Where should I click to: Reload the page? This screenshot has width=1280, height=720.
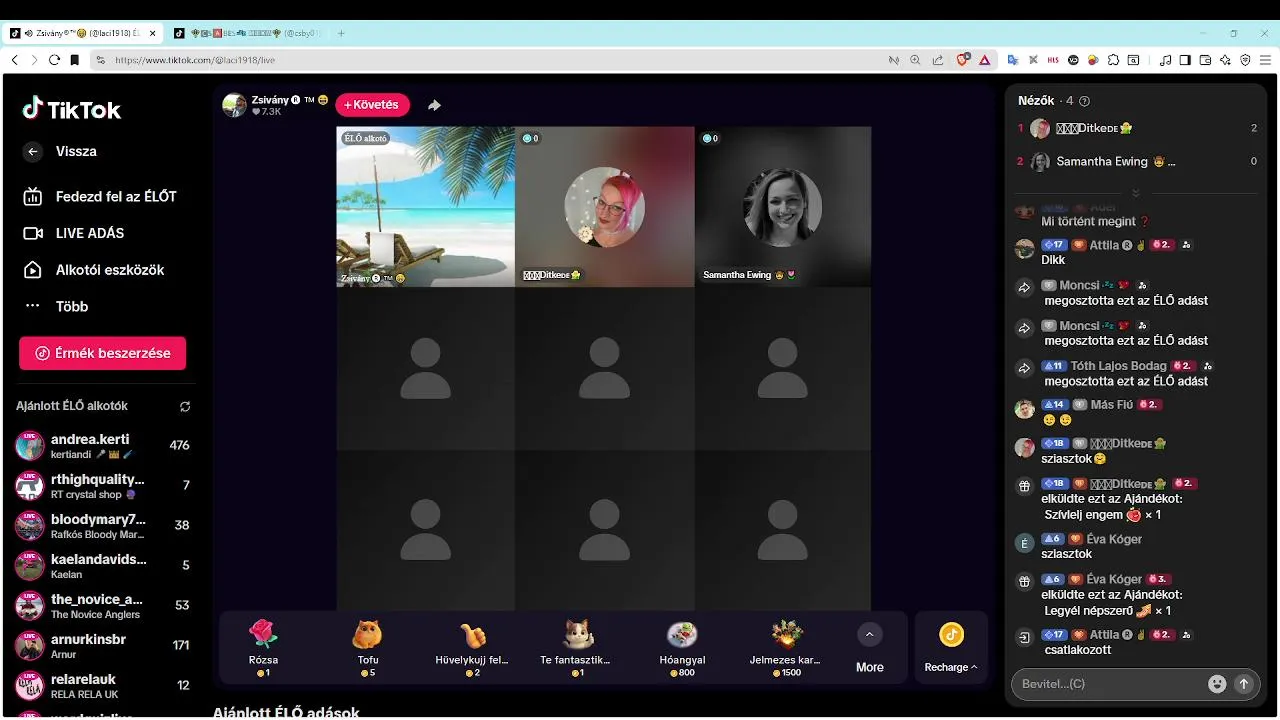pyautogui.click(x=54, y=60)
